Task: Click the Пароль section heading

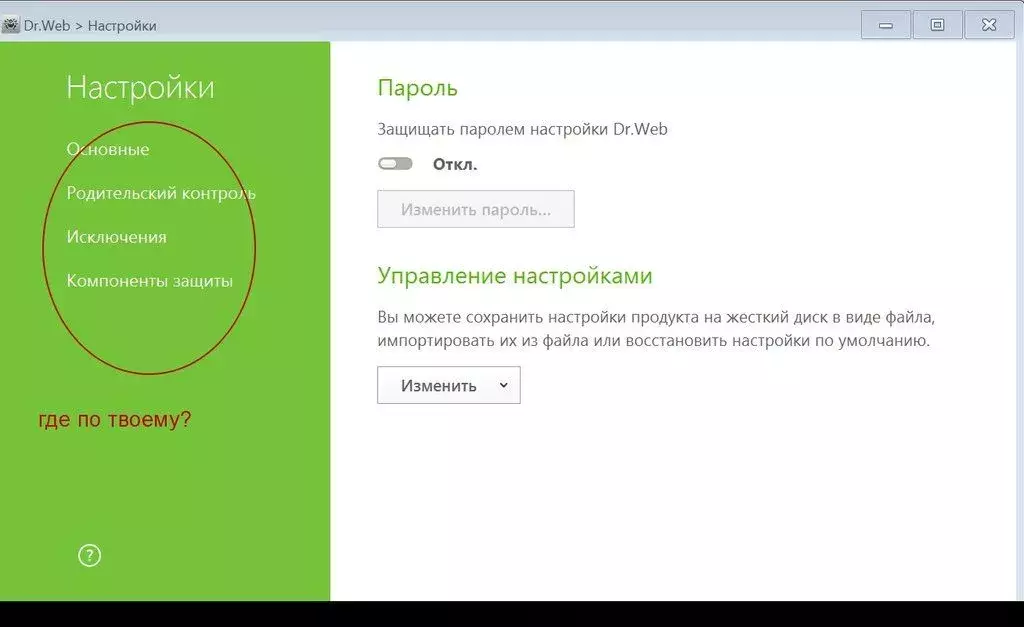Action: 417,88
